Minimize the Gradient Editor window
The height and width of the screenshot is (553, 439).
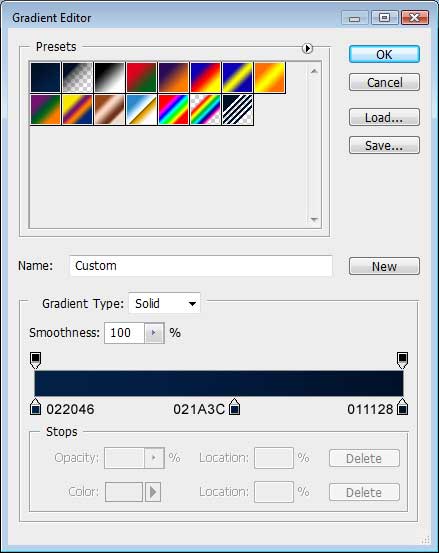click(355, 17)
